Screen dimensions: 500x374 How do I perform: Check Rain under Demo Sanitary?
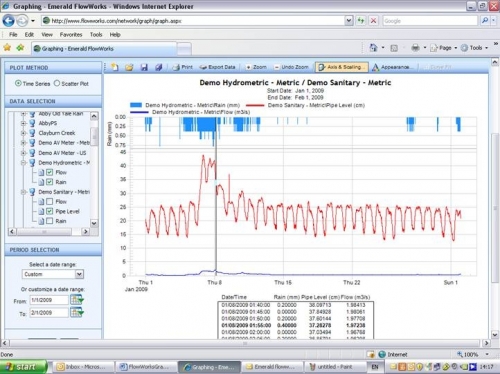[x=50, y=221]
